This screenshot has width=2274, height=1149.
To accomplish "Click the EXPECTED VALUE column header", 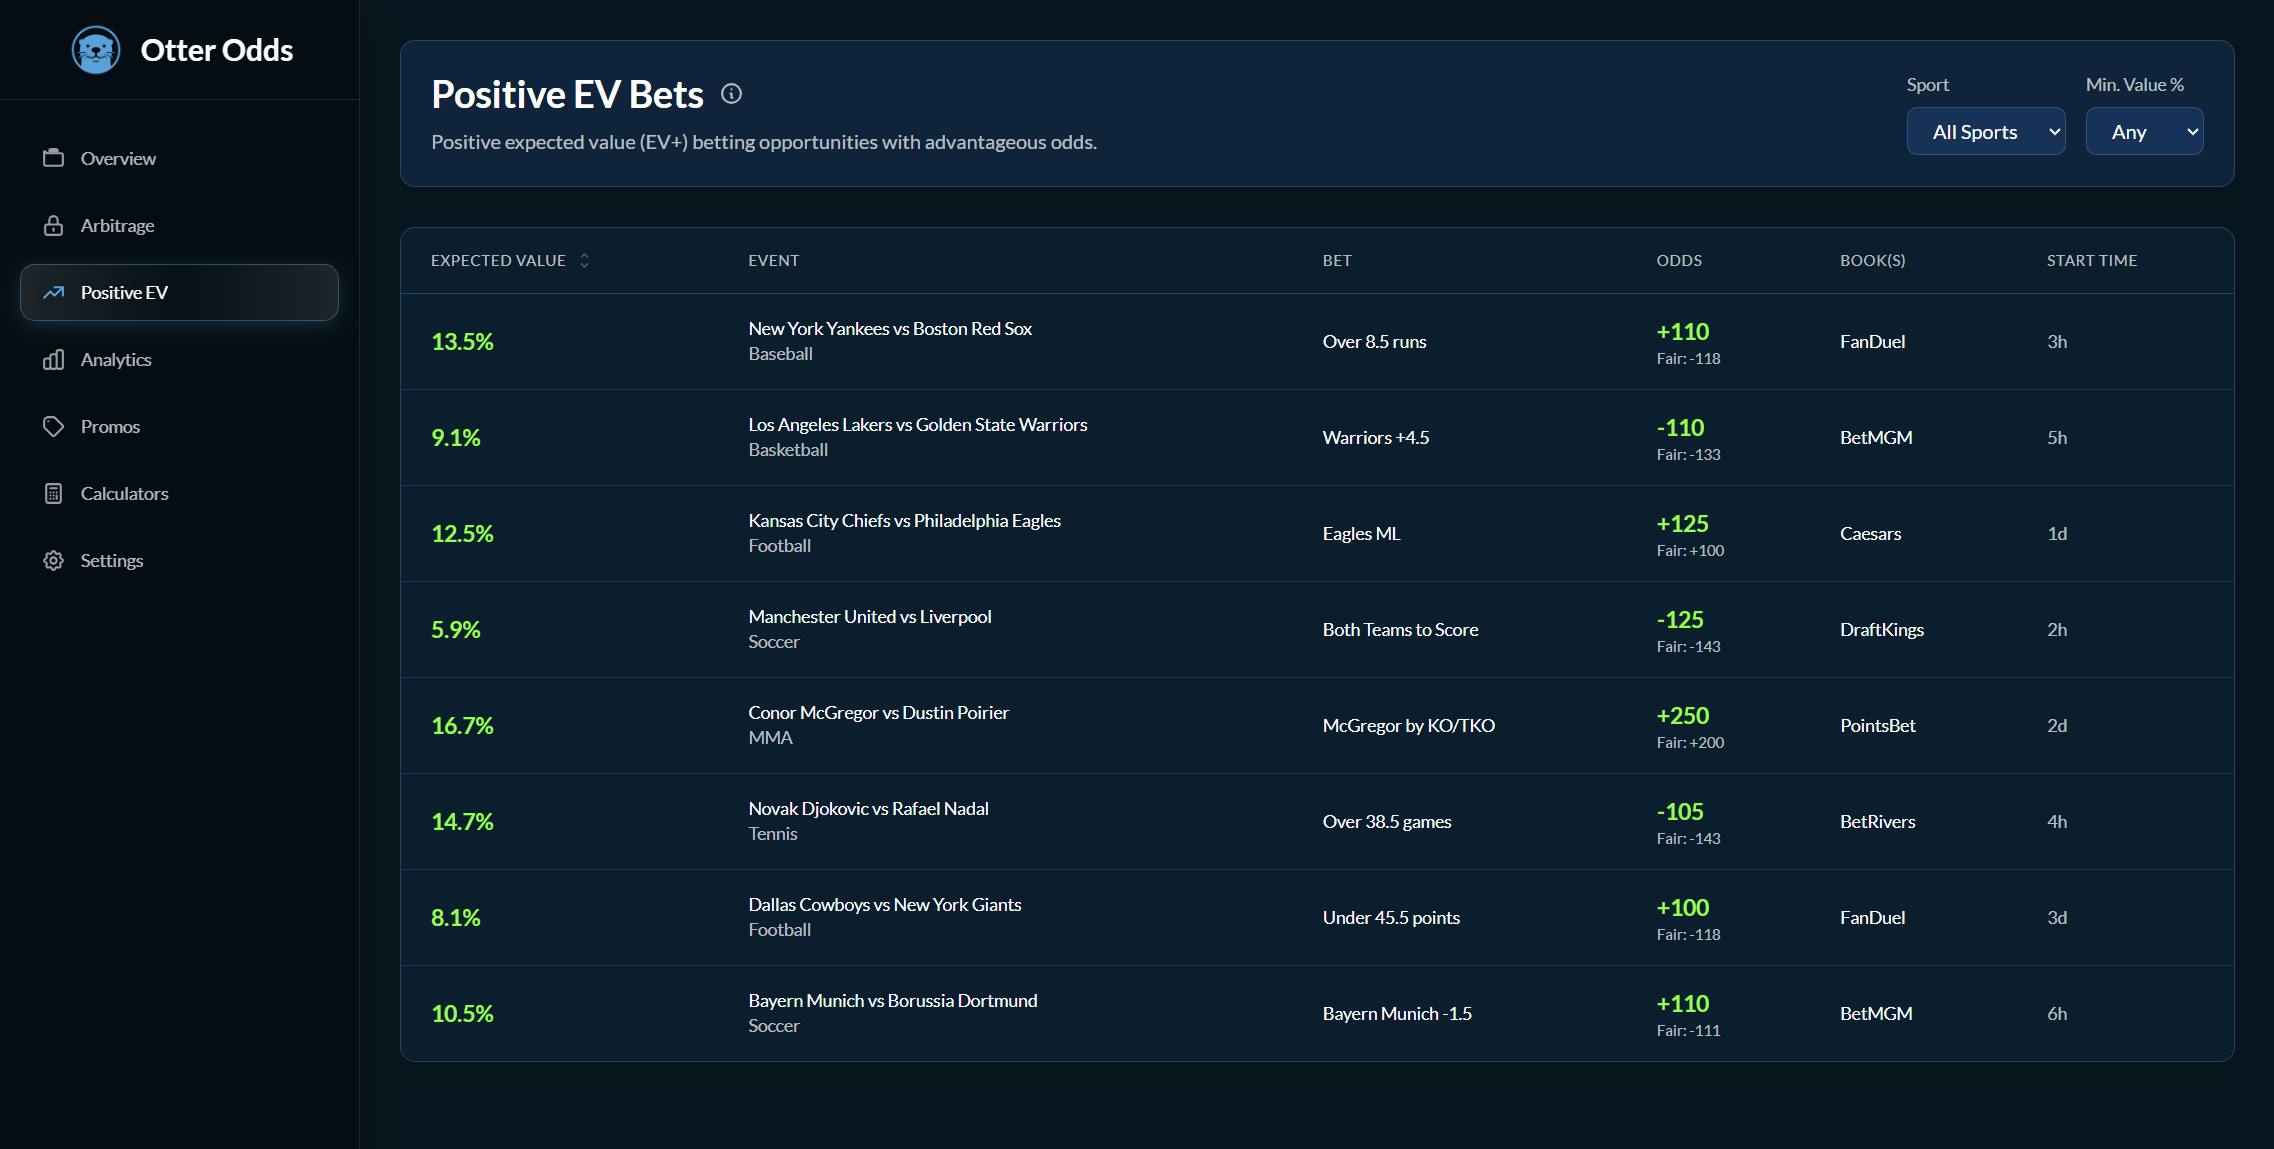I will (498, 260).
